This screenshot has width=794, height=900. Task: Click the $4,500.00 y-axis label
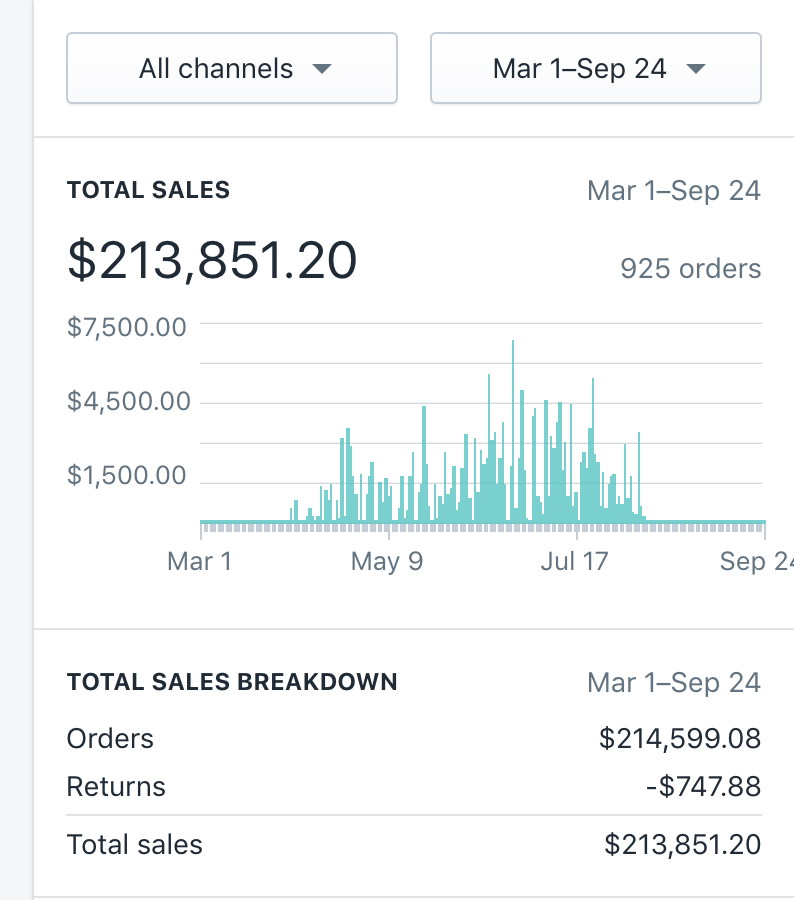pyautogui.click(x=128, y=401)
